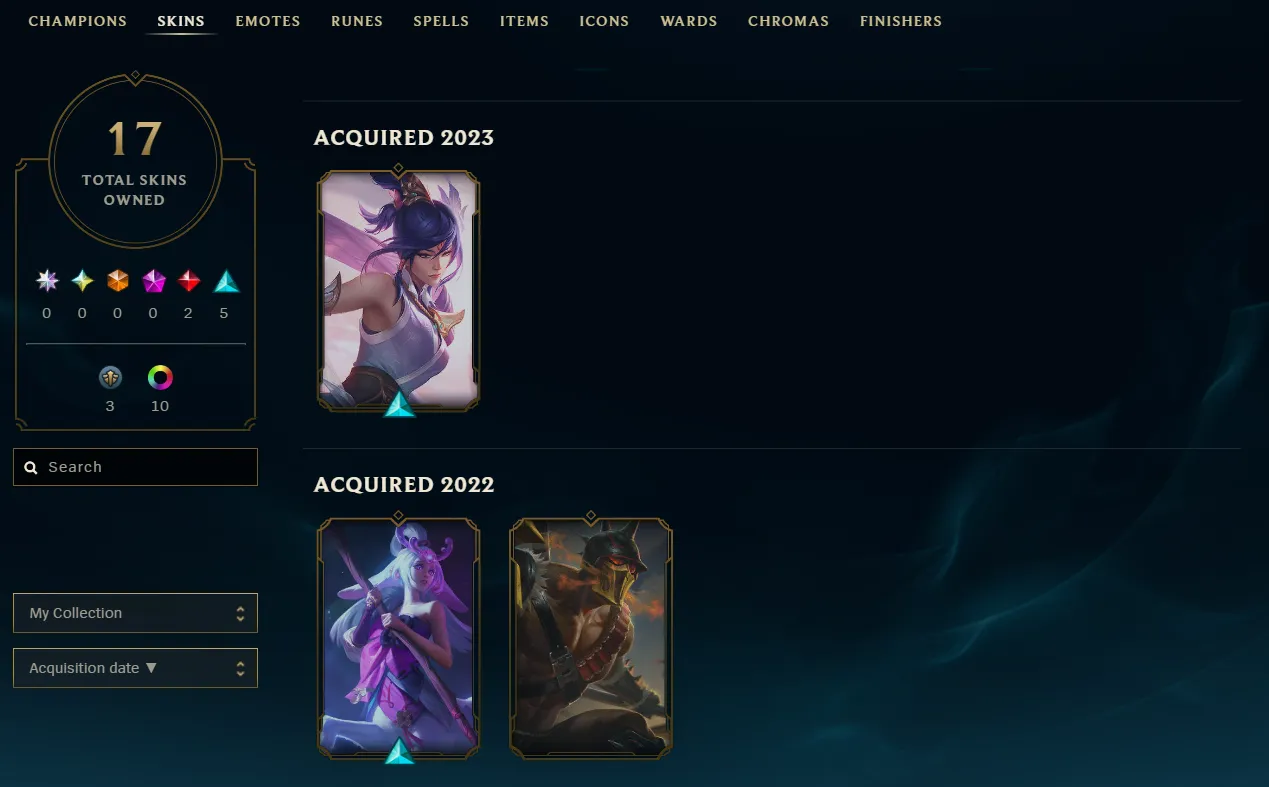Open the Acquisition date sort dropdown
The width and height of the screenshot is (1269, 787).
[x=135, y=668]
